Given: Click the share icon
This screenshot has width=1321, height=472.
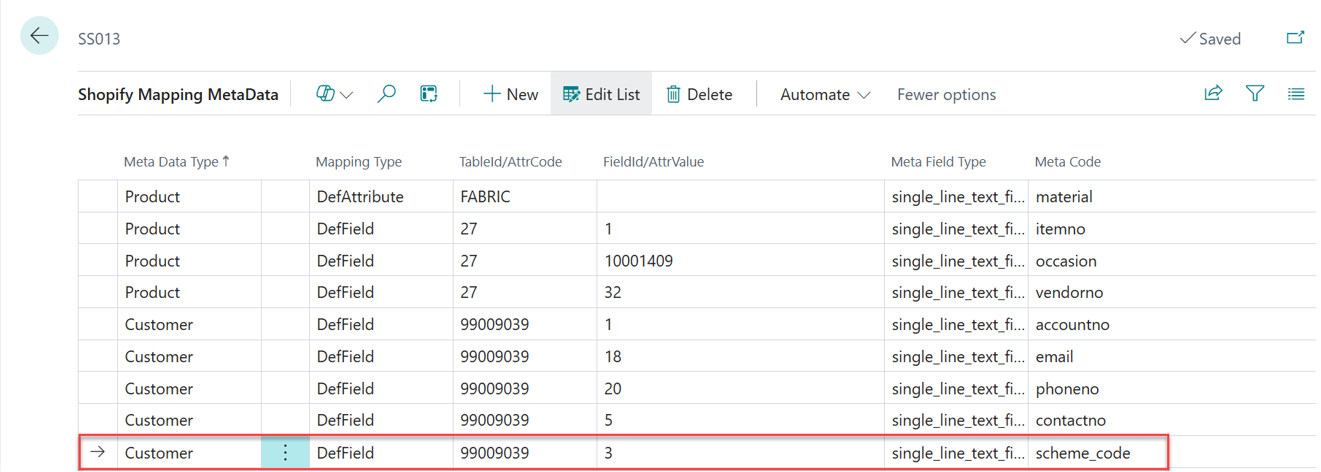Looking at the screenshot, I should point(1213,94).
